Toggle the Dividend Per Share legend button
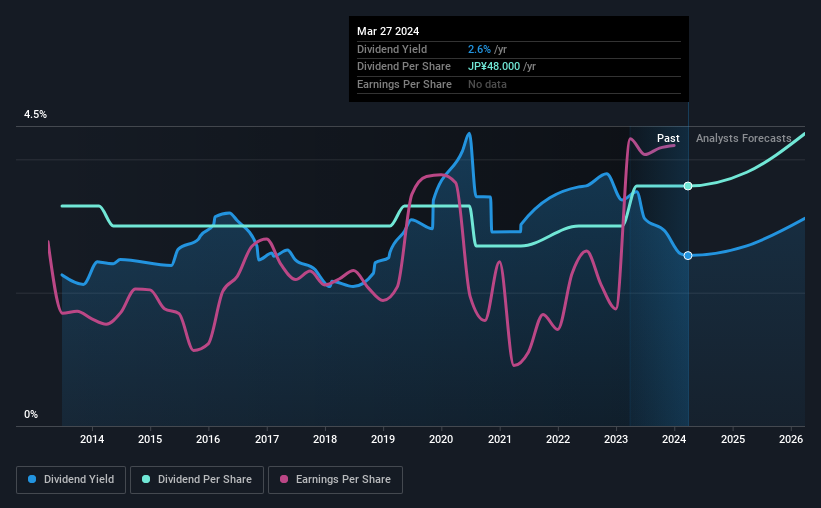821x508 pixels. click(197, 480)
